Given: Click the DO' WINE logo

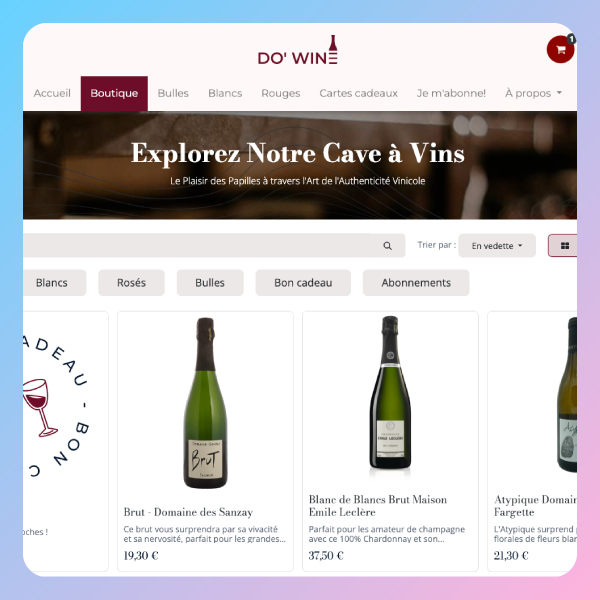Looking at the screenshot, I should click(x=298, y=50).
